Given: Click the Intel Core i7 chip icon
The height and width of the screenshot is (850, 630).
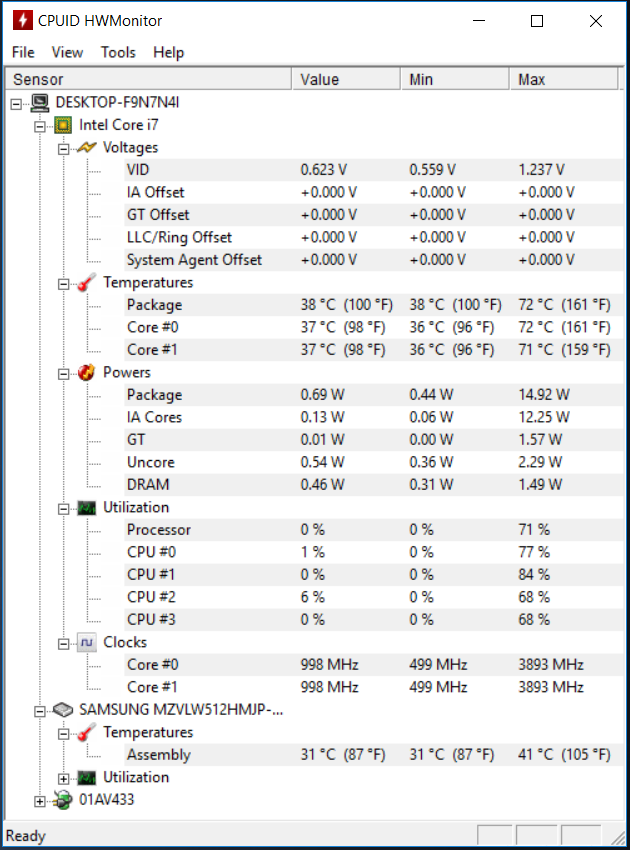Looking at the screenshot, I should click(x=63, y=125).
